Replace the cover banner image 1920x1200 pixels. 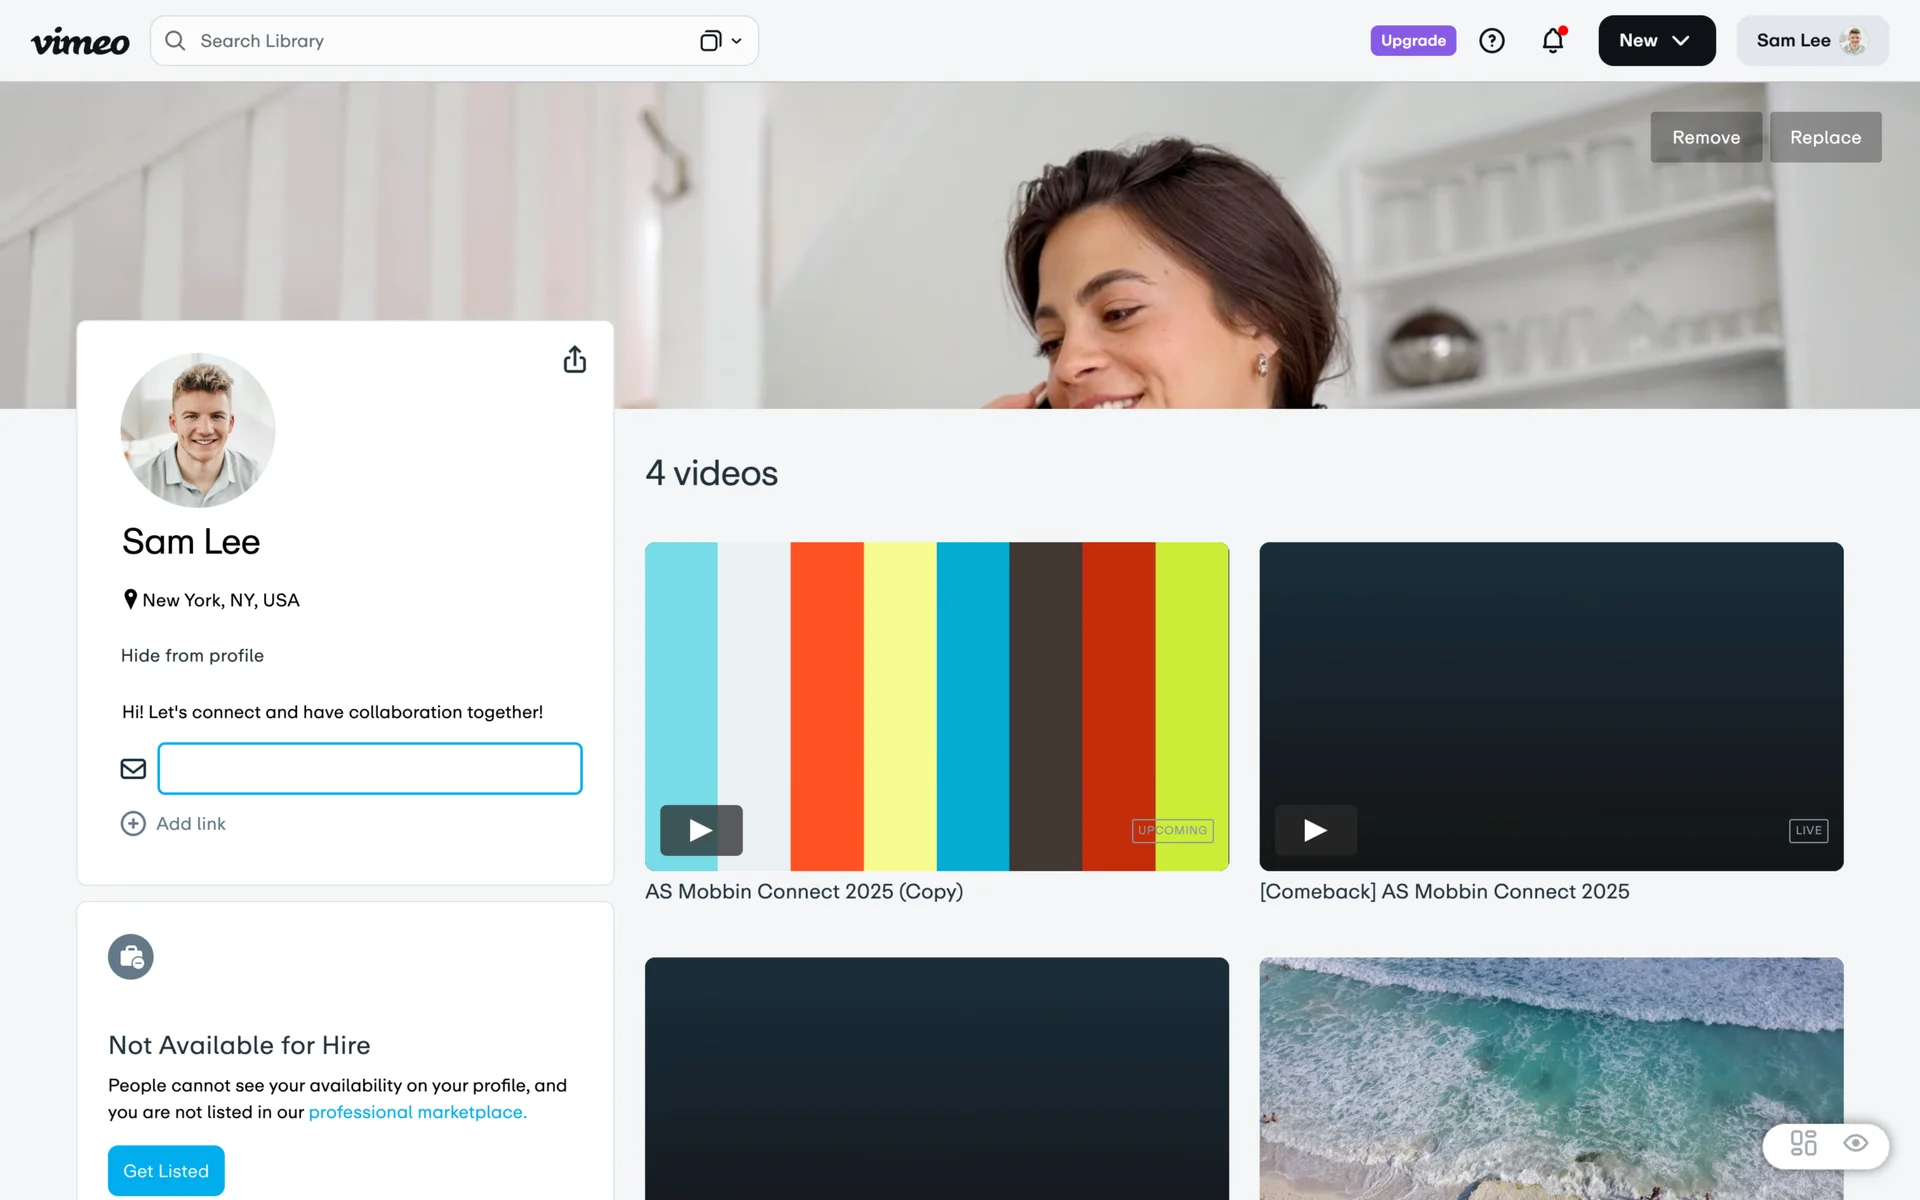[x=1824, y=137]
